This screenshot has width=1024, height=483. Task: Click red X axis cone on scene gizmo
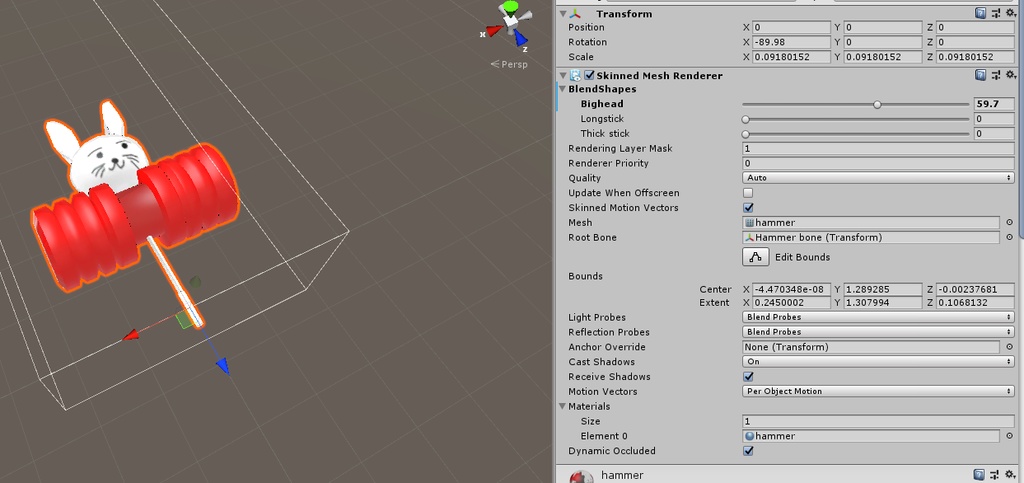(x=495, y=30)
